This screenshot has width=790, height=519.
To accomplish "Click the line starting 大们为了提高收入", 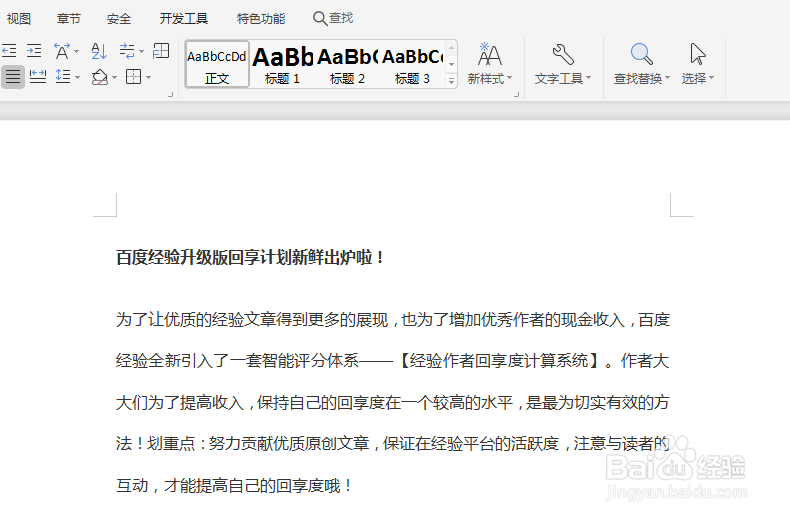I will point(392,402).
